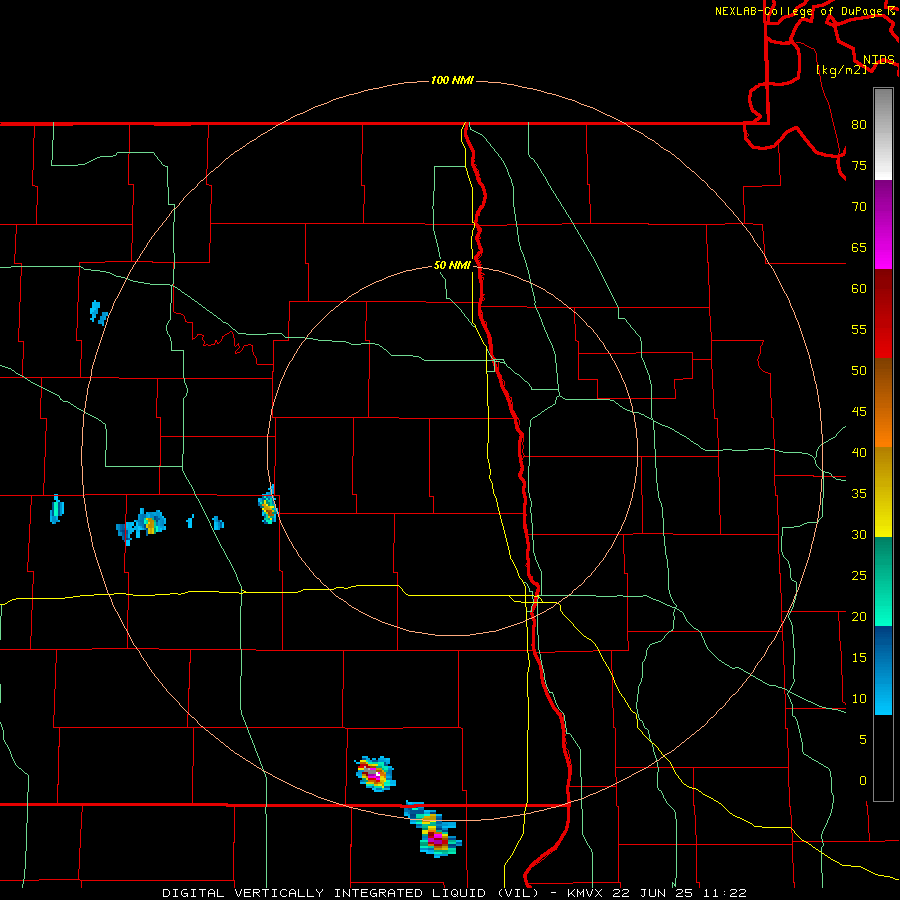
Task: Select the magenta segment of the color bar
Action: click(883, 224)
